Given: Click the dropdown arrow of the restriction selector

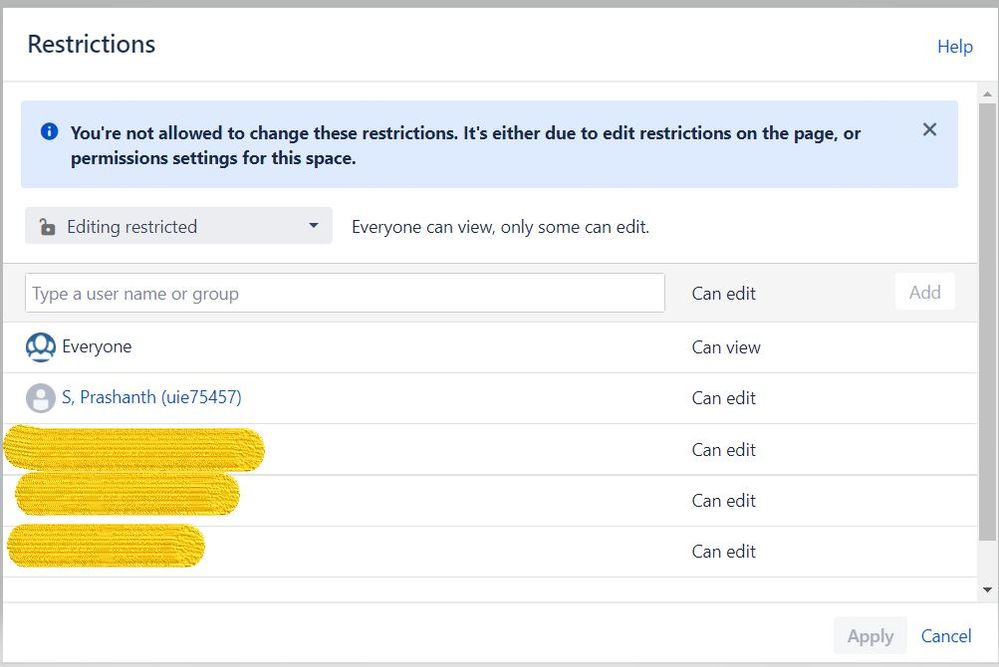Looking at the screenshot, I should [313, 226].
